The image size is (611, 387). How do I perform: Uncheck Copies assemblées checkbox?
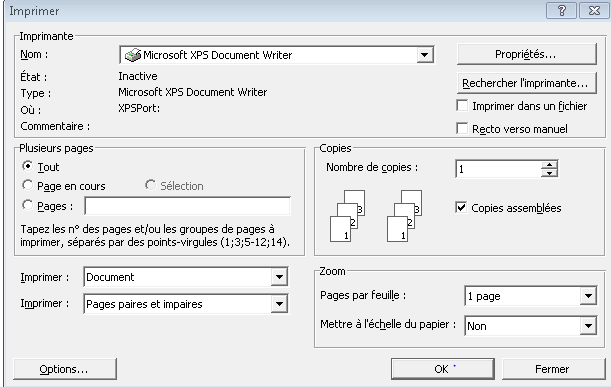461,207
